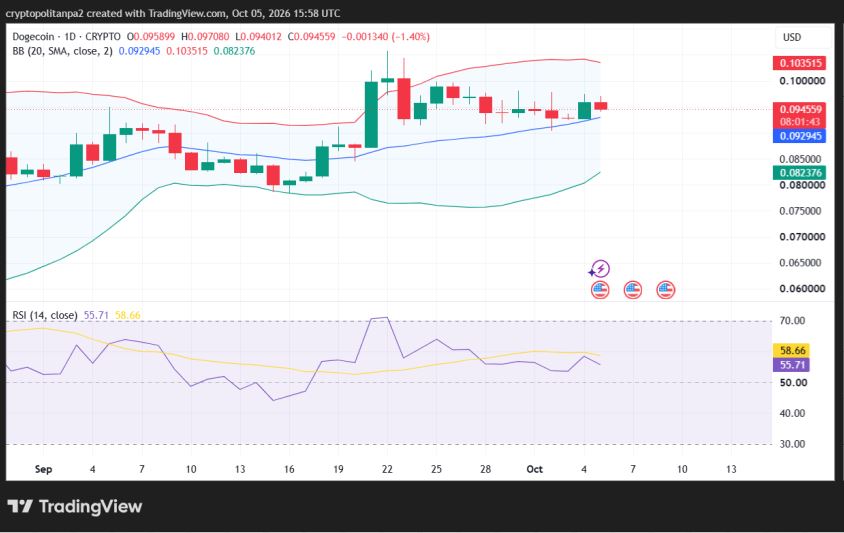The height and width of the screenshot is (533, 844).
Task: Click the 0.085000 price level
Action: [800, 159]
